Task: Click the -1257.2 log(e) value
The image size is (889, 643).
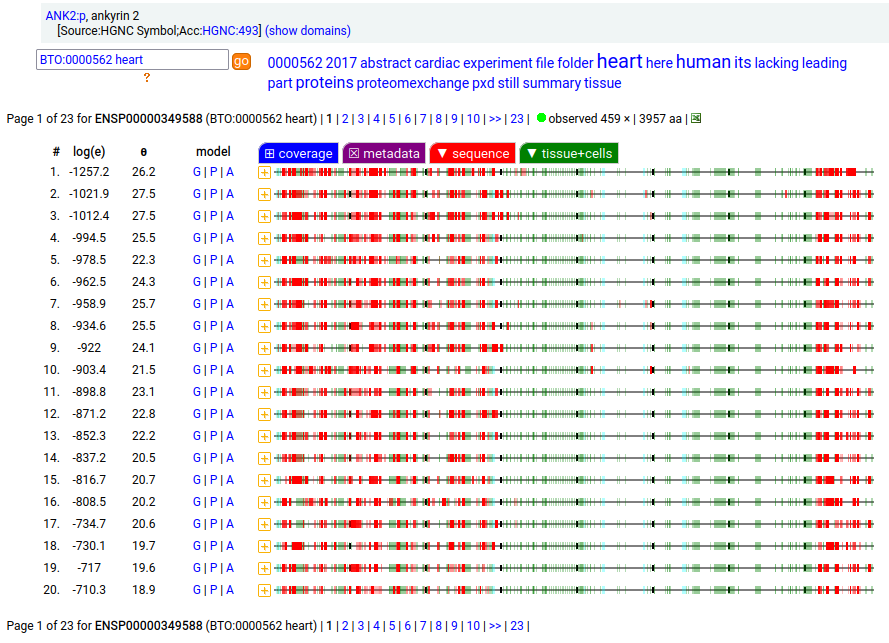Action: tap(89, 172)
